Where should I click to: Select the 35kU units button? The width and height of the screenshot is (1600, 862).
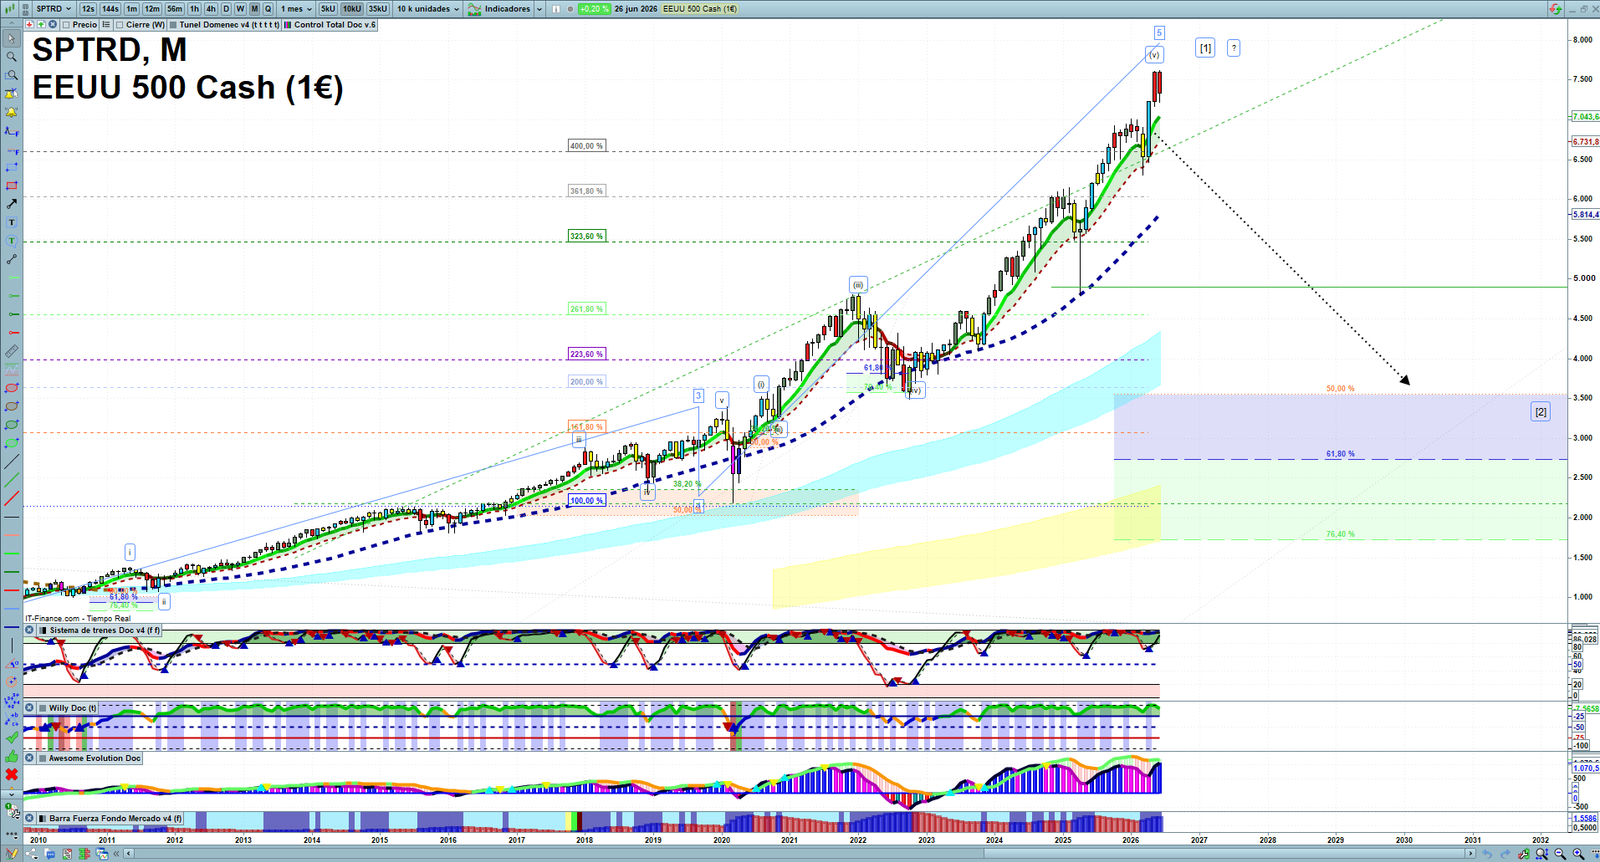coord(378,9)
